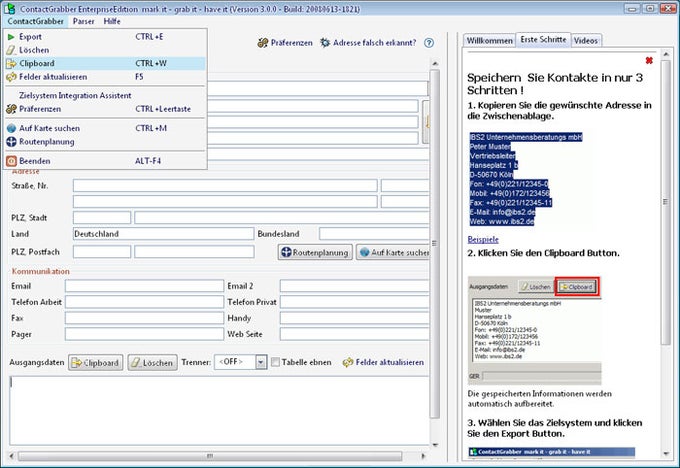Click the Telefon Privat input field
Viewport: 680px width, 468px height.
(355, 302)
